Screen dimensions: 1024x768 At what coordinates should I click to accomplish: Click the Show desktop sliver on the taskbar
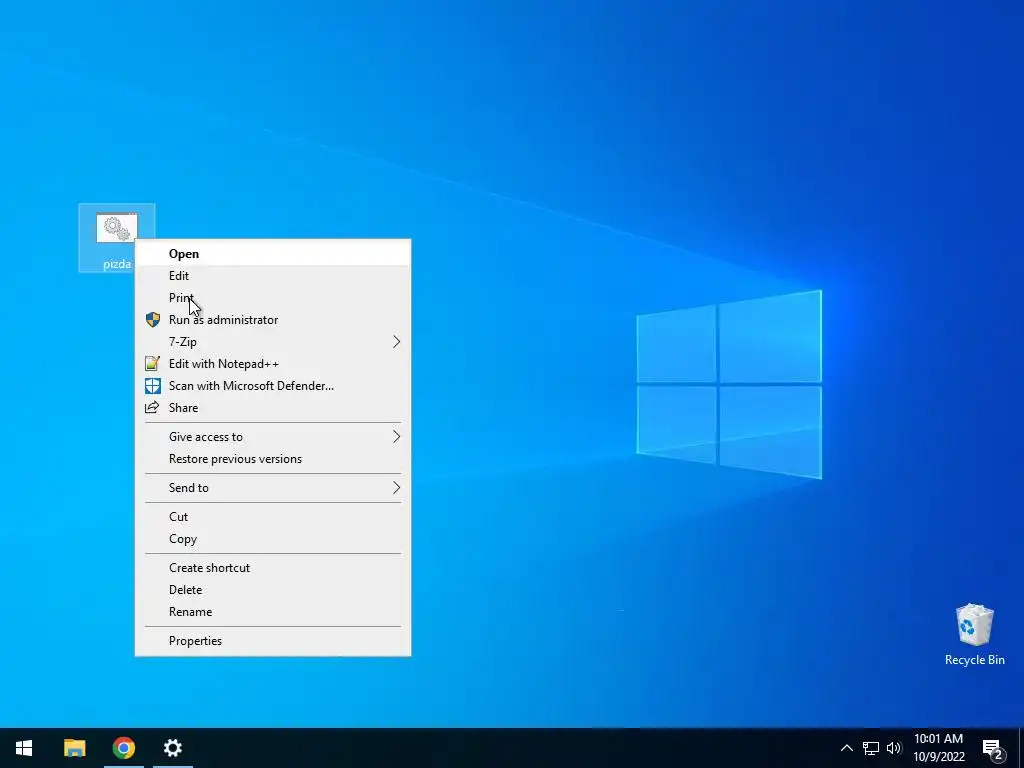pyautogui.click(x=1021, y=748)
